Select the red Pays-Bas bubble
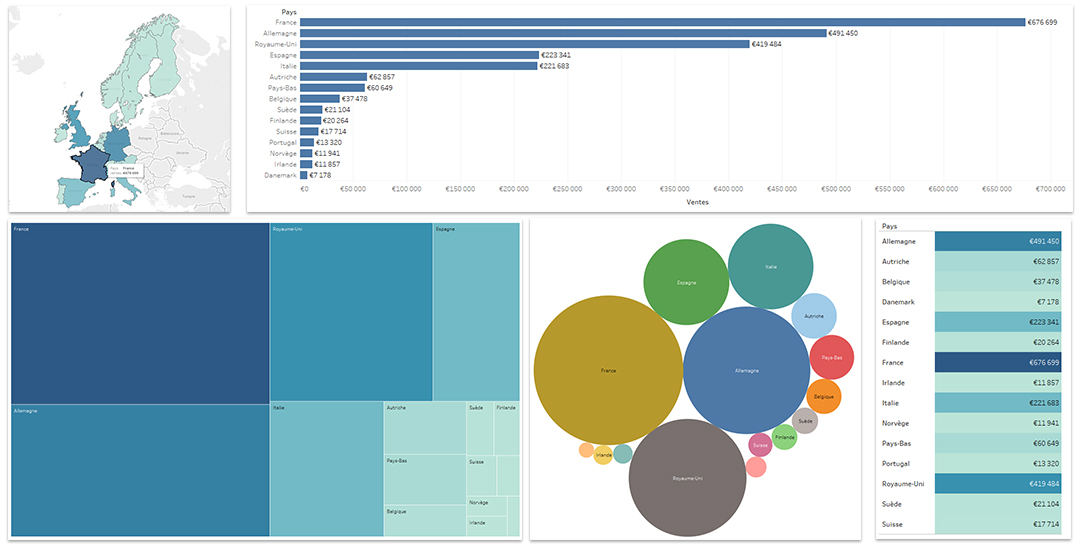Viewport: 1080px width, 552px height. point(832,358)
